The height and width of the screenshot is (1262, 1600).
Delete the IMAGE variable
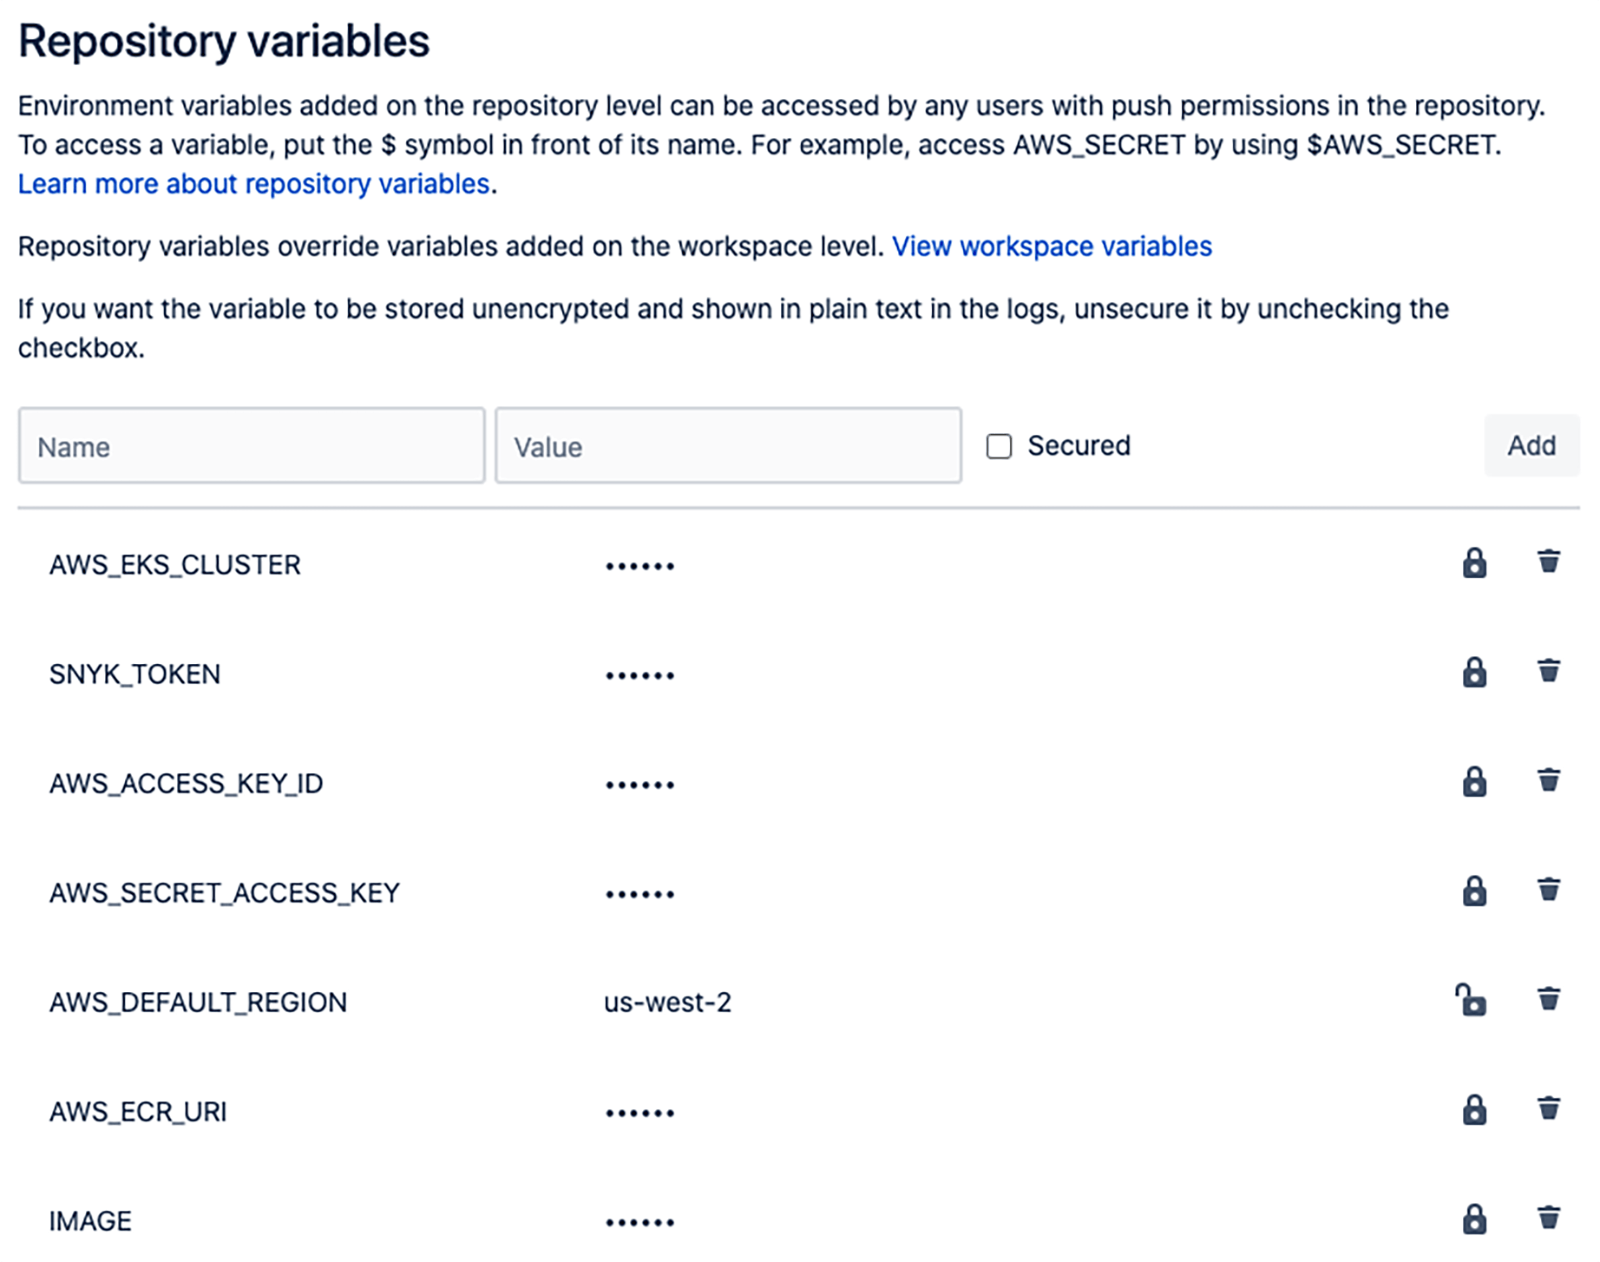click(1548, 1218)
